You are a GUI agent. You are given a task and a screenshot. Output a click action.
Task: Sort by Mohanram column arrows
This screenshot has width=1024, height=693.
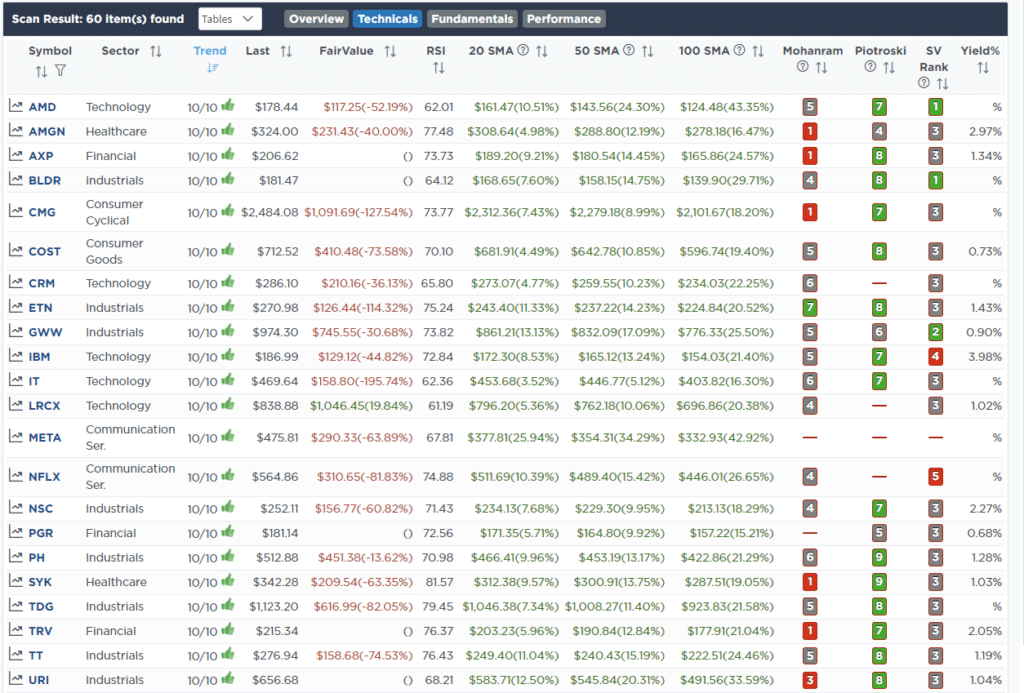822,68
